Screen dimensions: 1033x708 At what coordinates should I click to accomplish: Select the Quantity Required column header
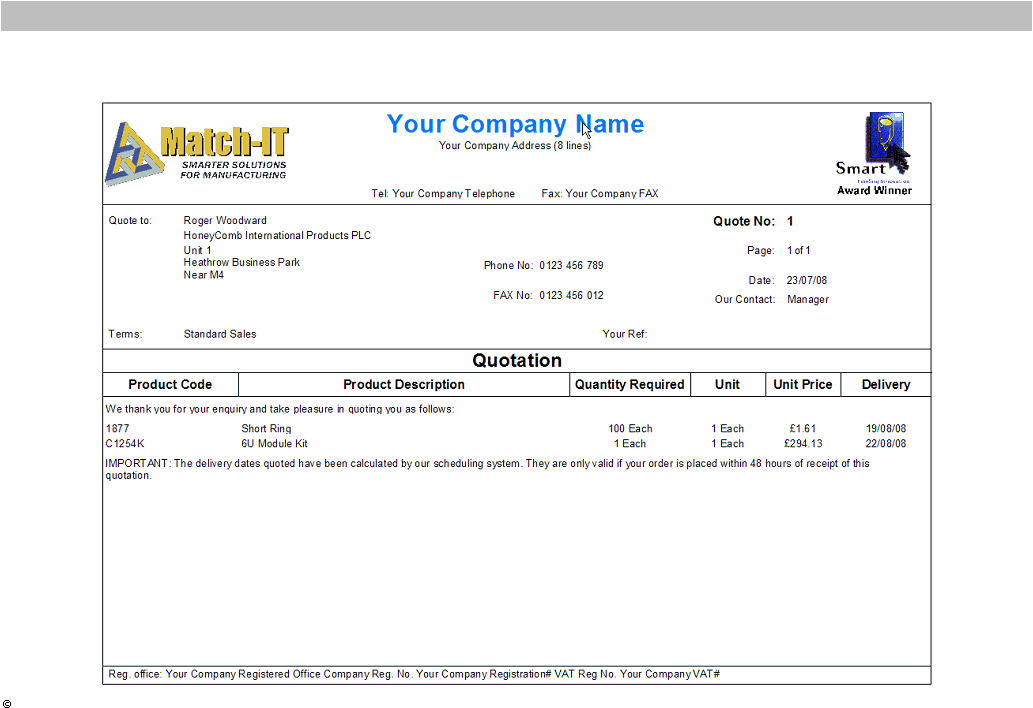pos(629,385)
